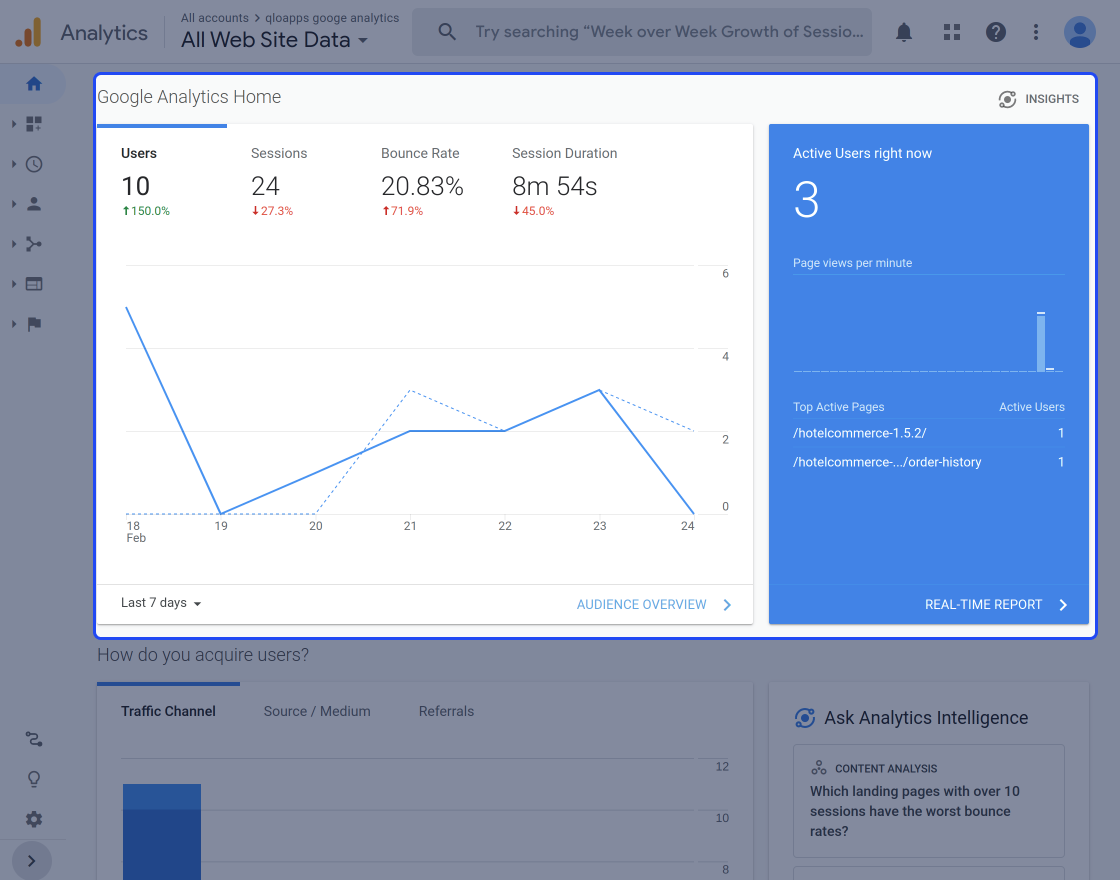Image resolution: width=1120 pixels, height=880 pixels.
Task: Click the qloapps googe analytics breadcrumb
Action: tap(332, 18)
